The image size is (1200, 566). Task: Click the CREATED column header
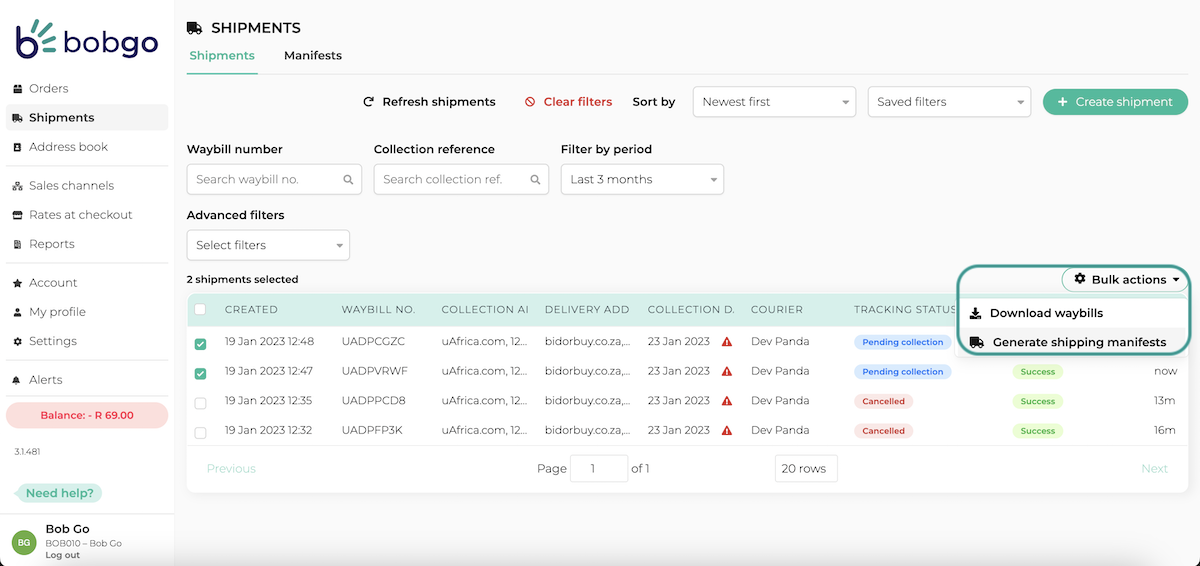(251, 310)
